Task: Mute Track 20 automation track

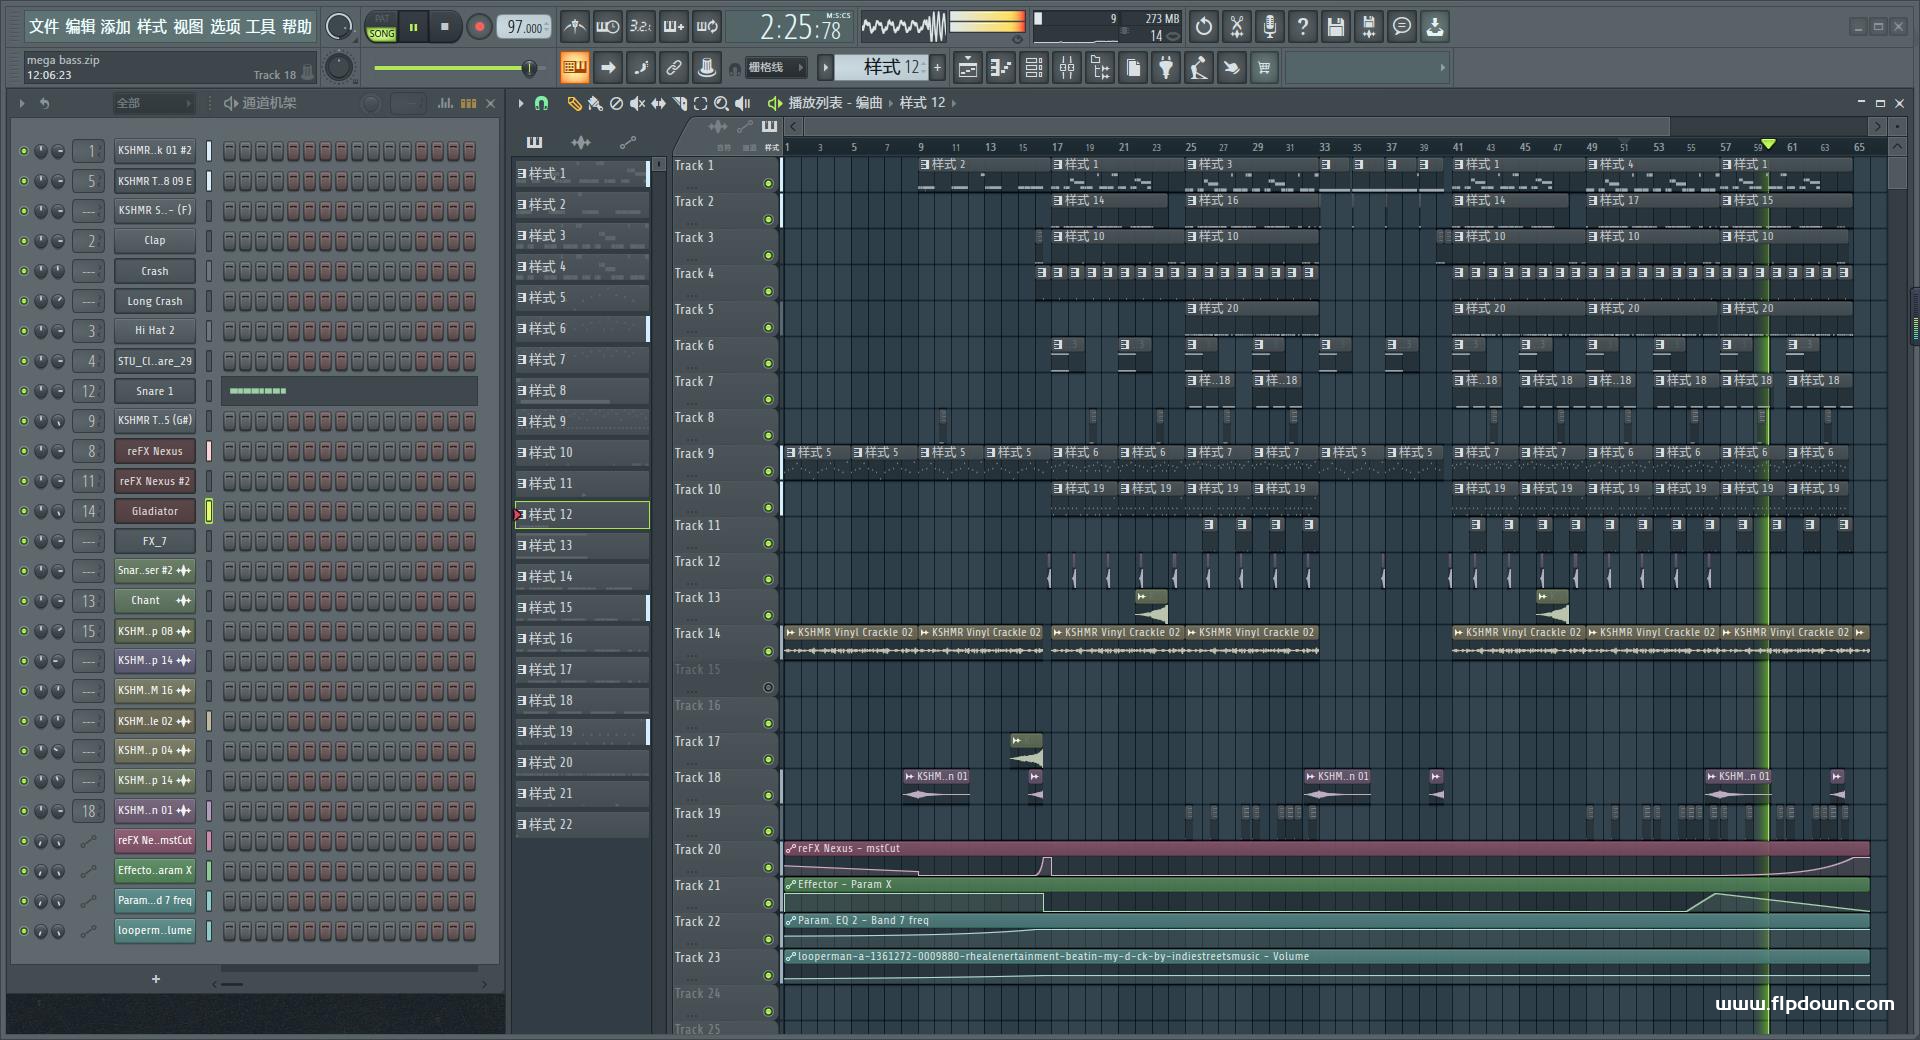Action: pos(768,867)
